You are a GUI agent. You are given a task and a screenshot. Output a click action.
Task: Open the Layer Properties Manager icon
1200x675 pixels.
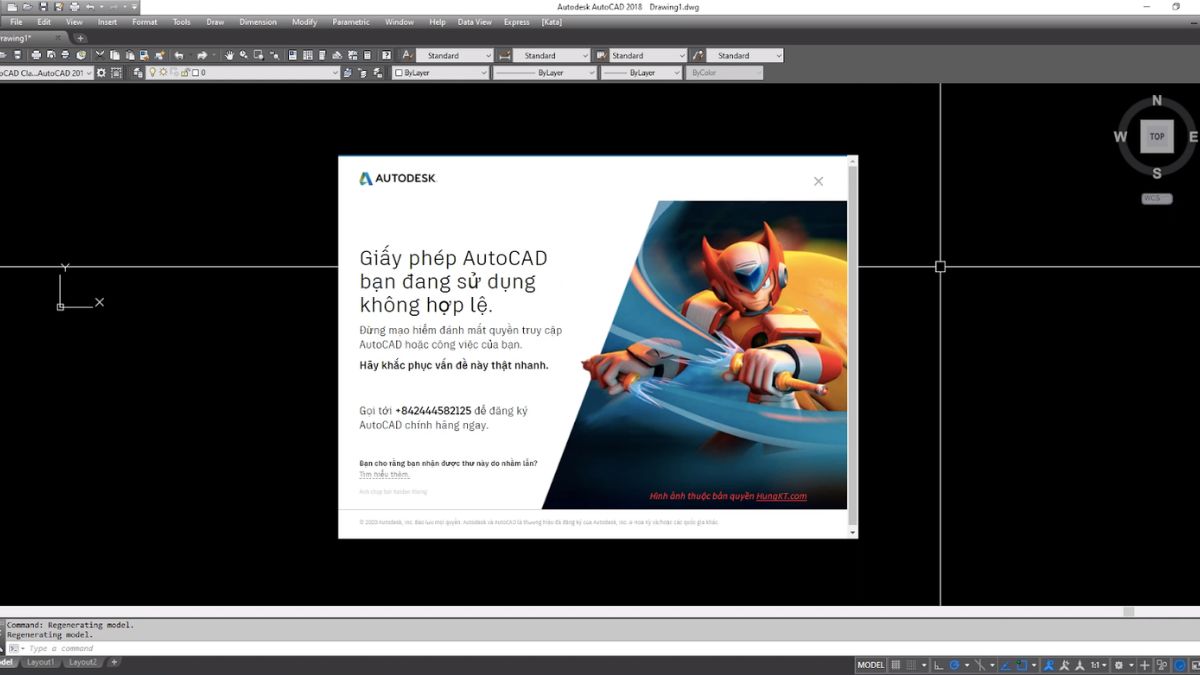tap(138, 72)
